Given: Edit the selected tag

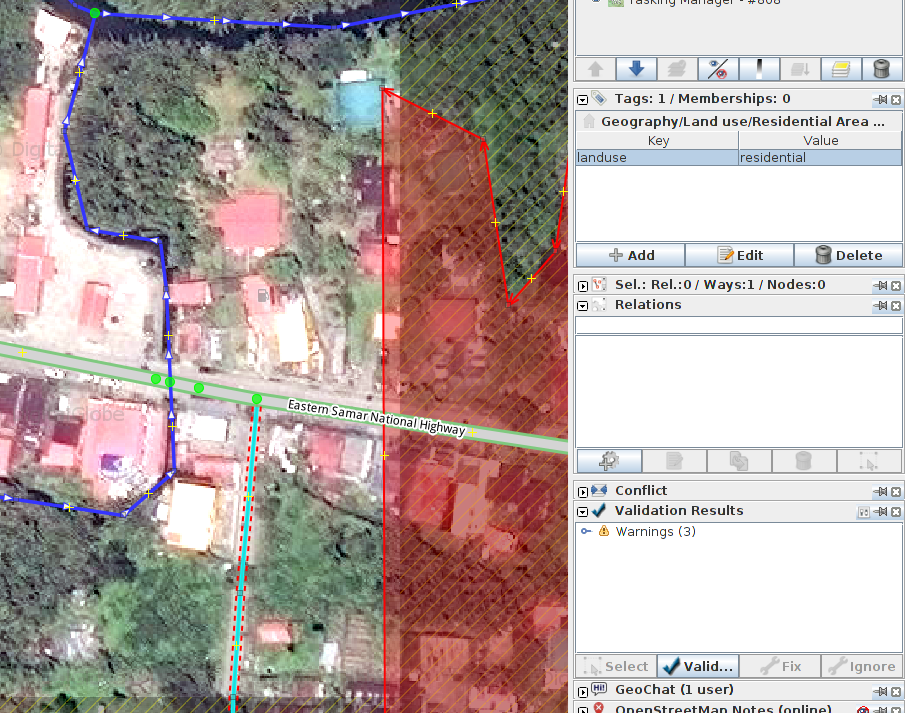Looking at the screenshot, I should pyautogui.click(x=739, y=255).
